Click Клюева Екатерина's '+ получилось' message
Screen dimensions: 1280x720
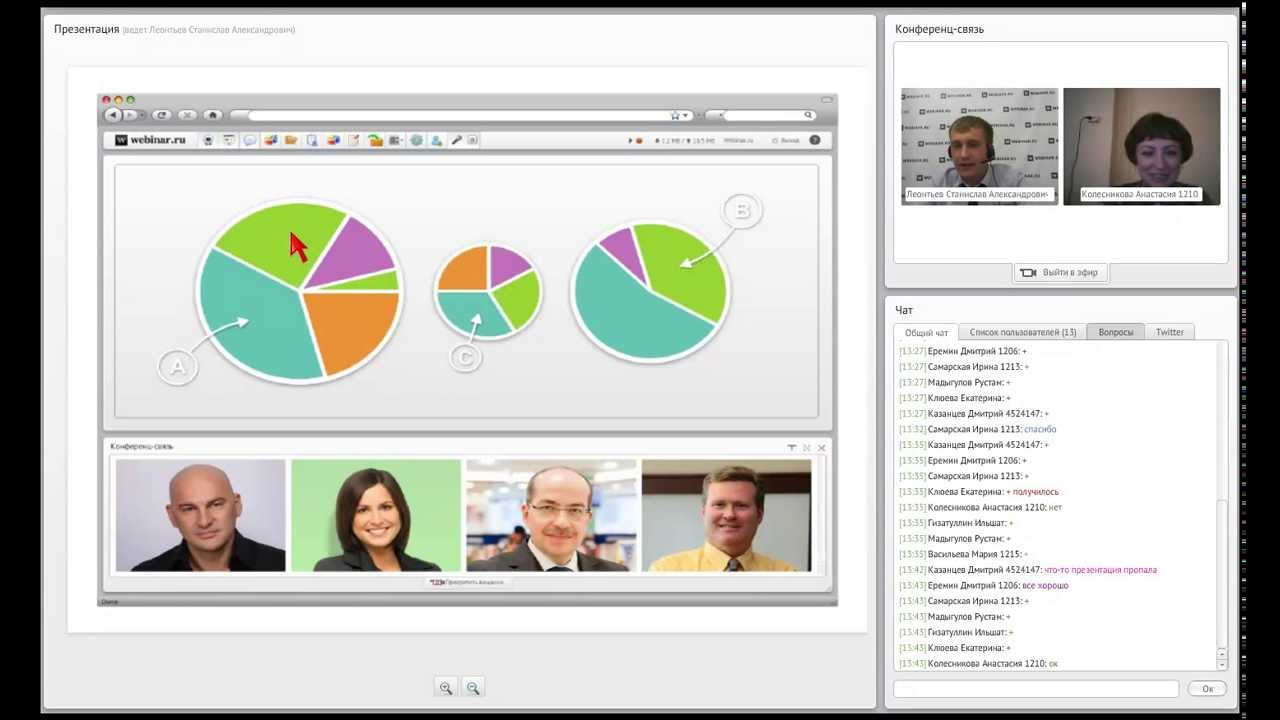[1032, 492]
